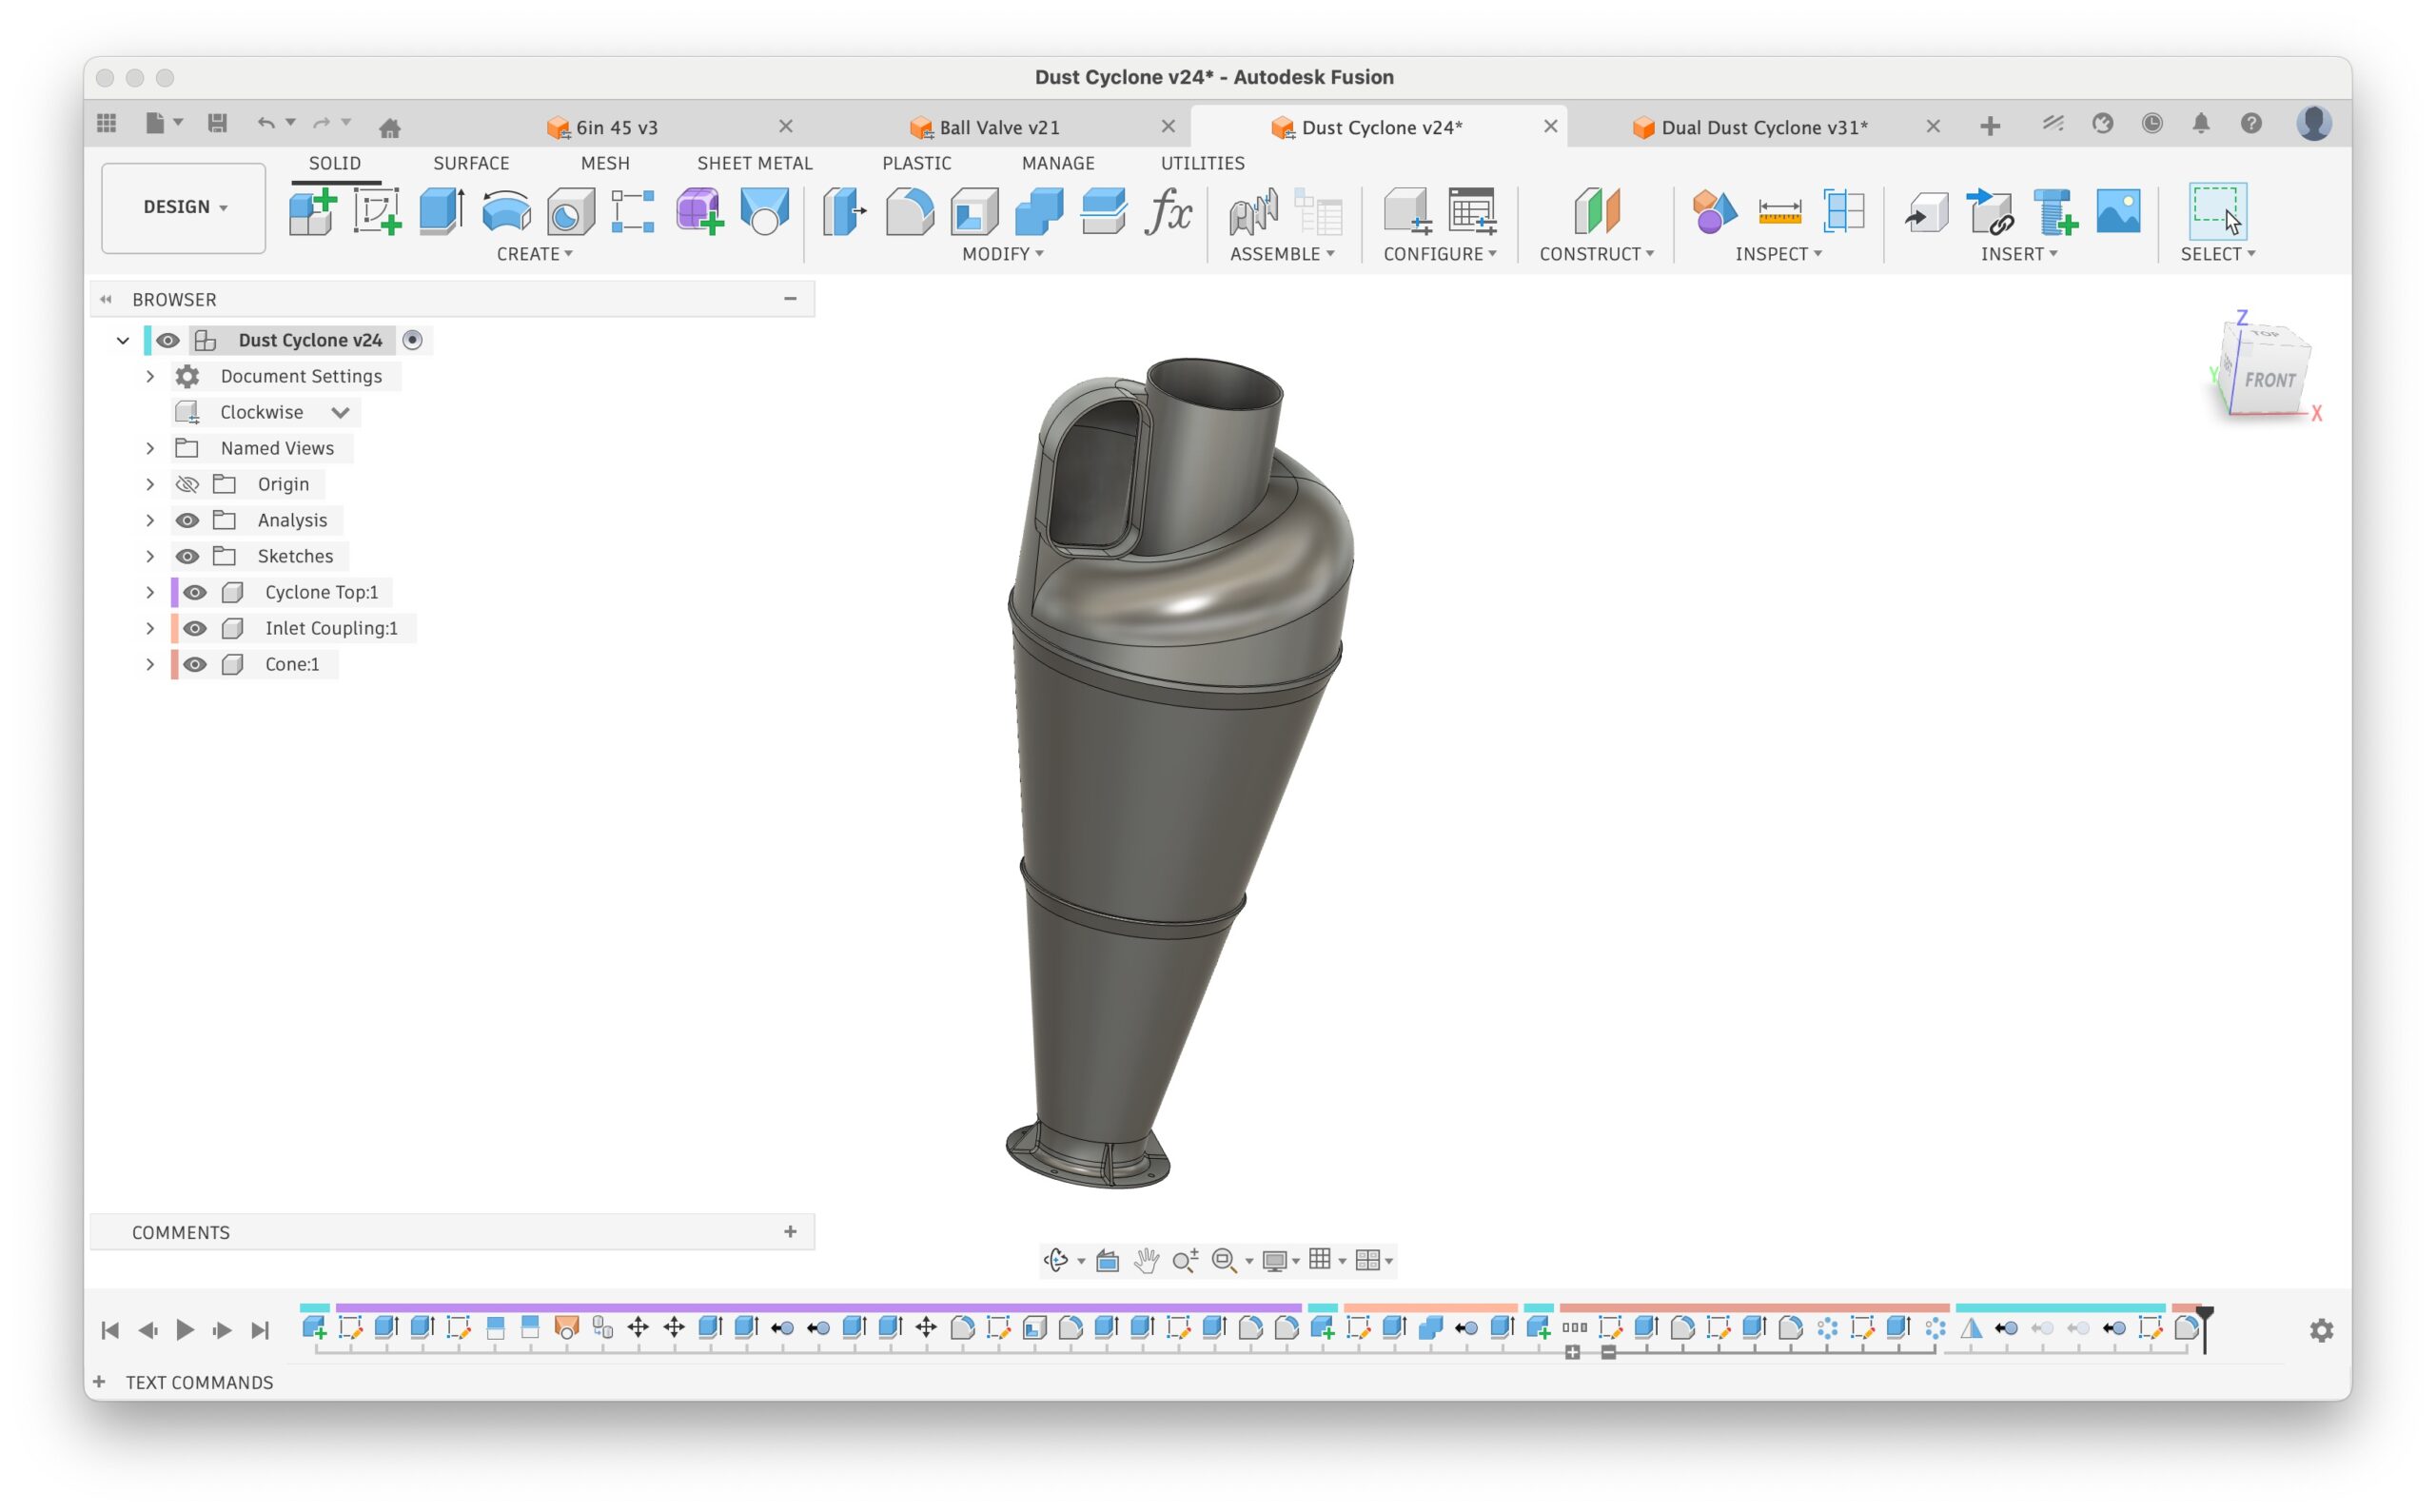Click the Extrude tool icon

(440, 212)
